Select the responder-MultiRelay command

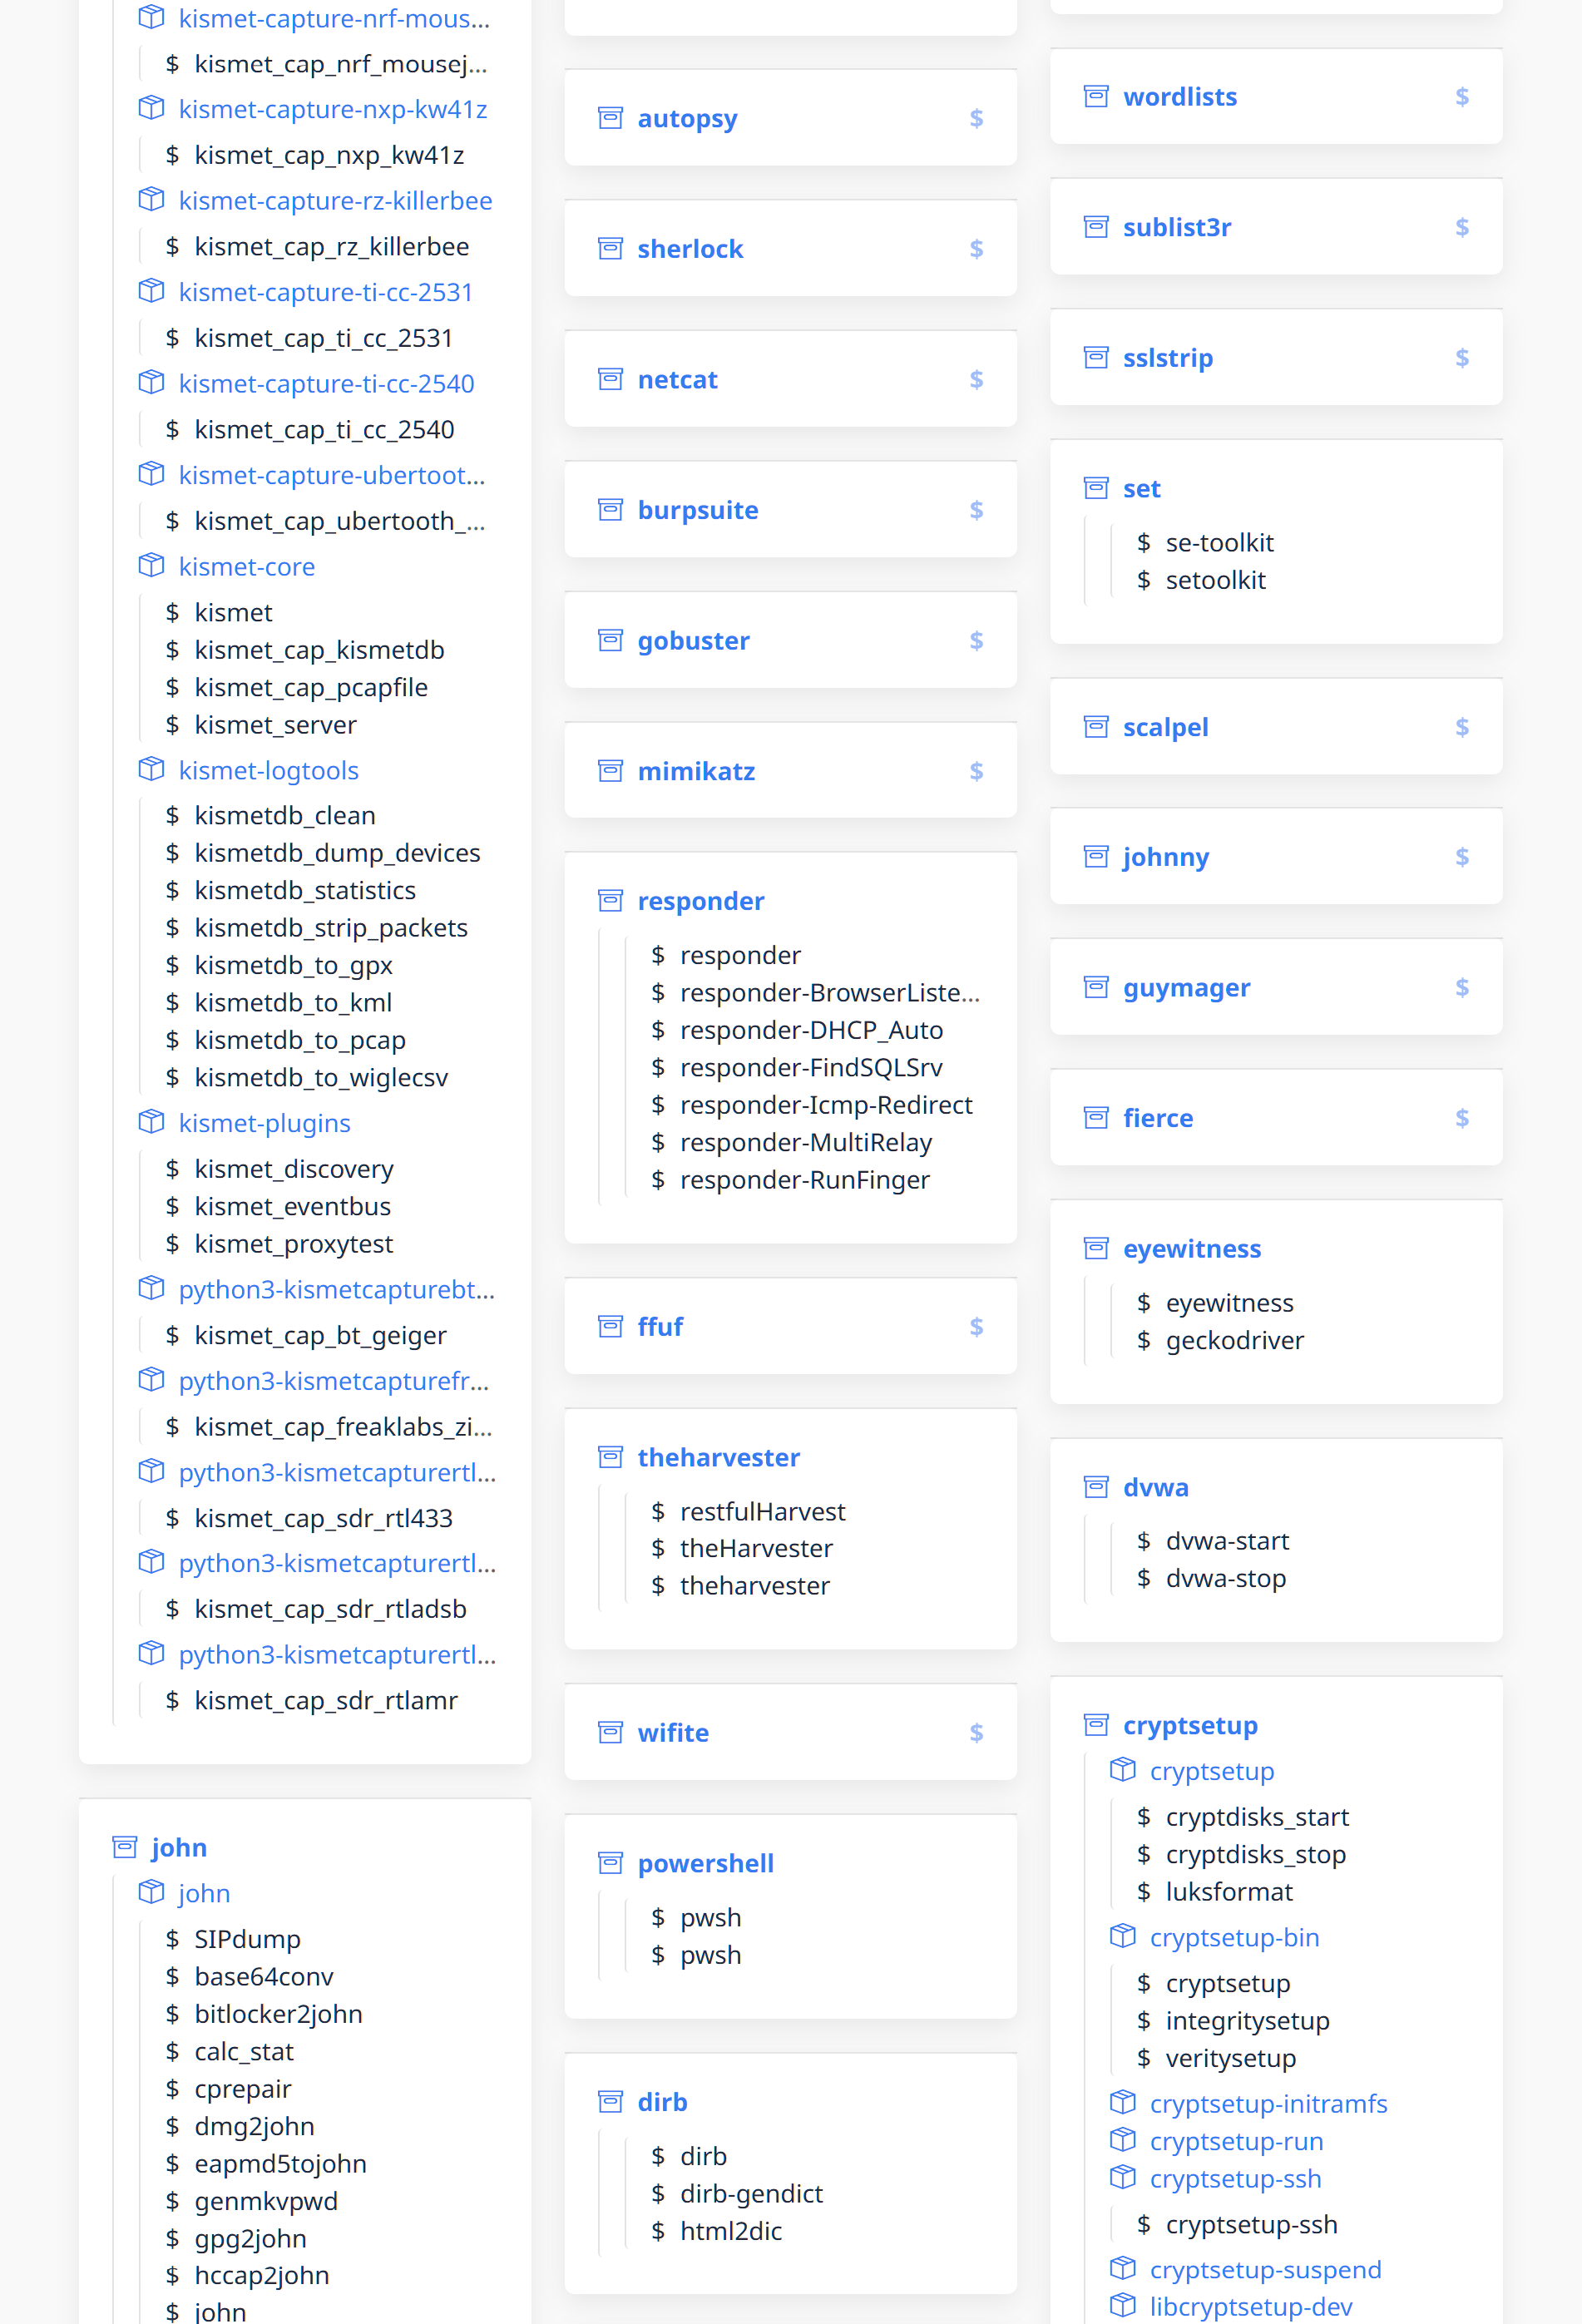click(x=805, y=1143)
